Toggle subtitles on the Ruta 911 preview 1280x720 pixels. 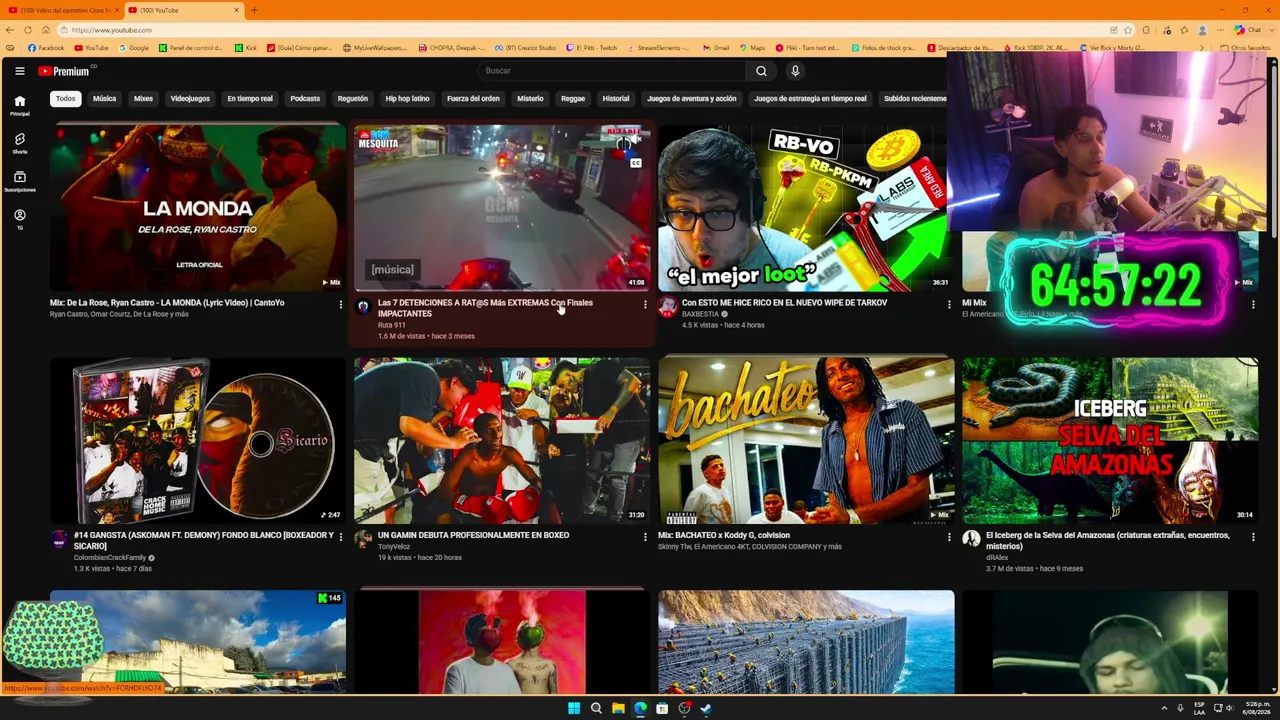point(635,163)
